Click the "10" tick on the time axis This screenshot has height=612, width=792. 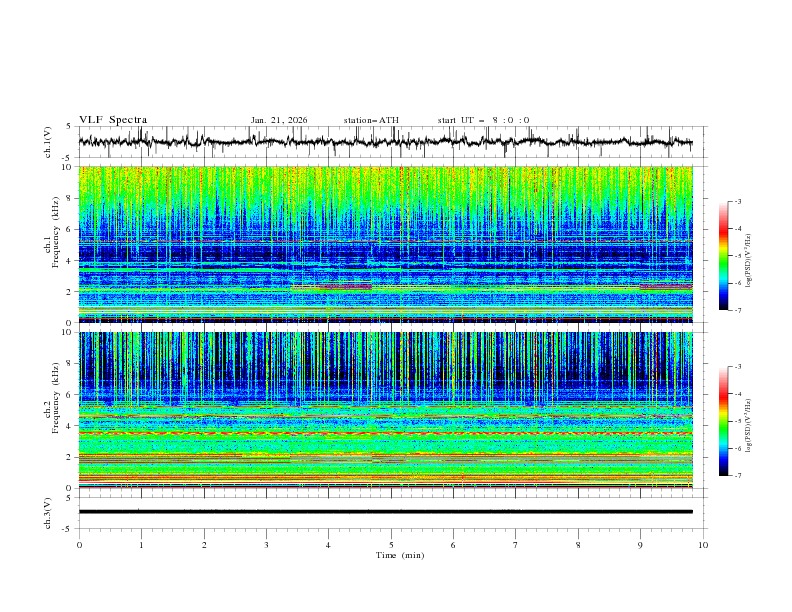tap(703, 545)
